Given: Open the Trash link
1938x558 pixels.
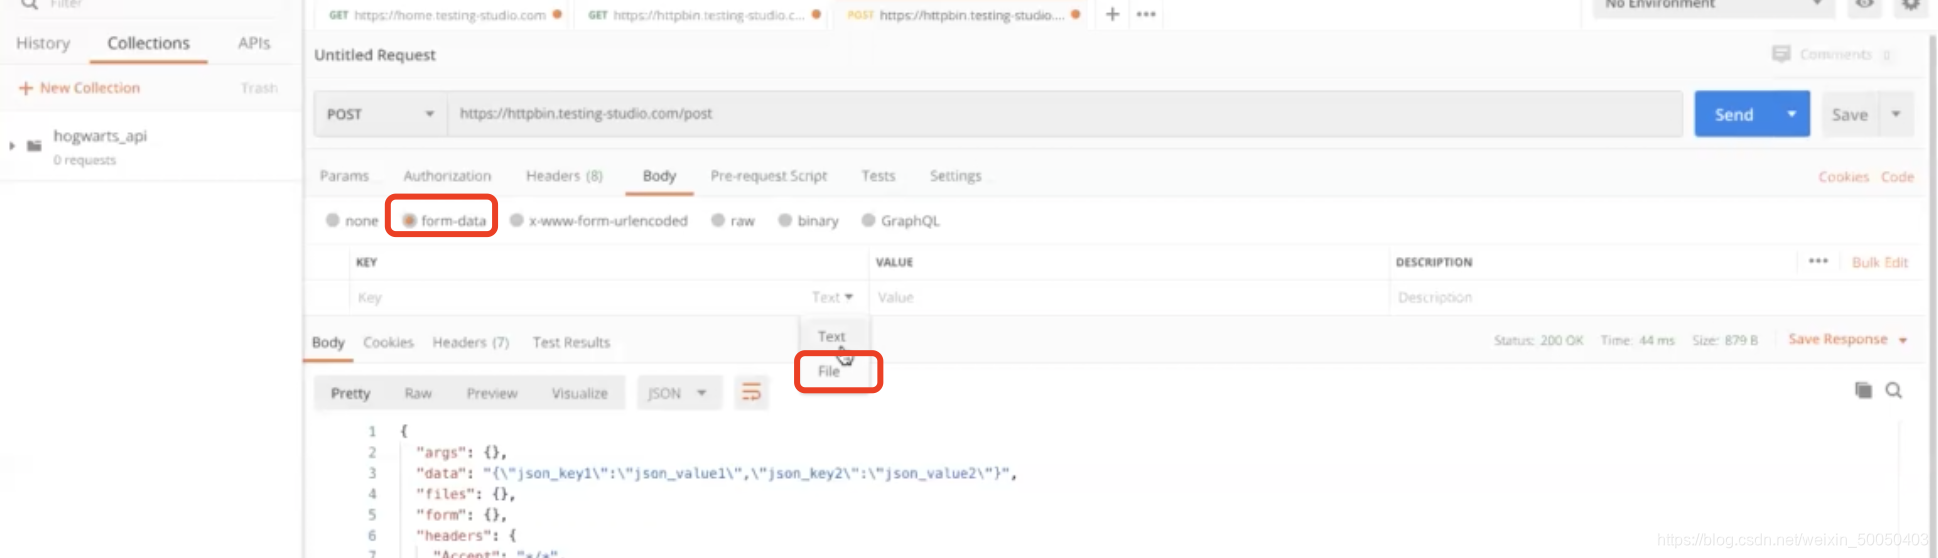Looking at the screenshot, I should 259,88.
